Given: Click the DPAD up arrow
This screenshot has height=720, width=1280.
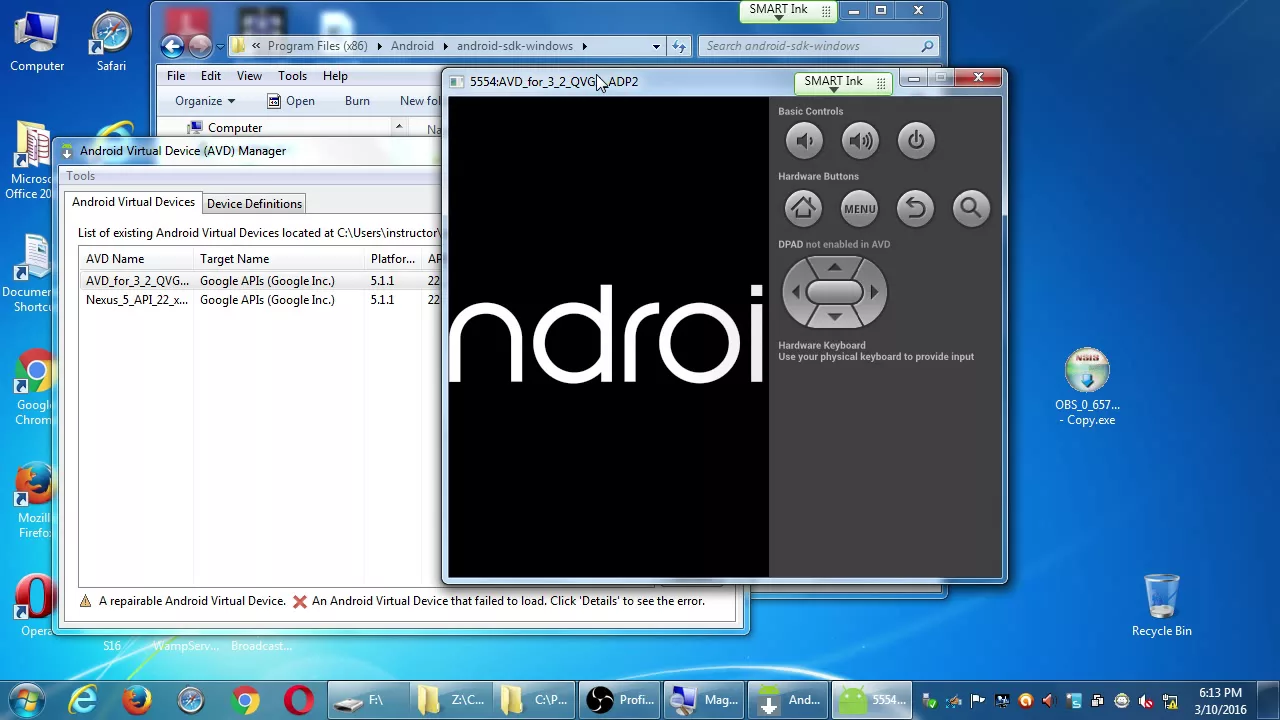Looking at the screenshot, I should [835, 267].
